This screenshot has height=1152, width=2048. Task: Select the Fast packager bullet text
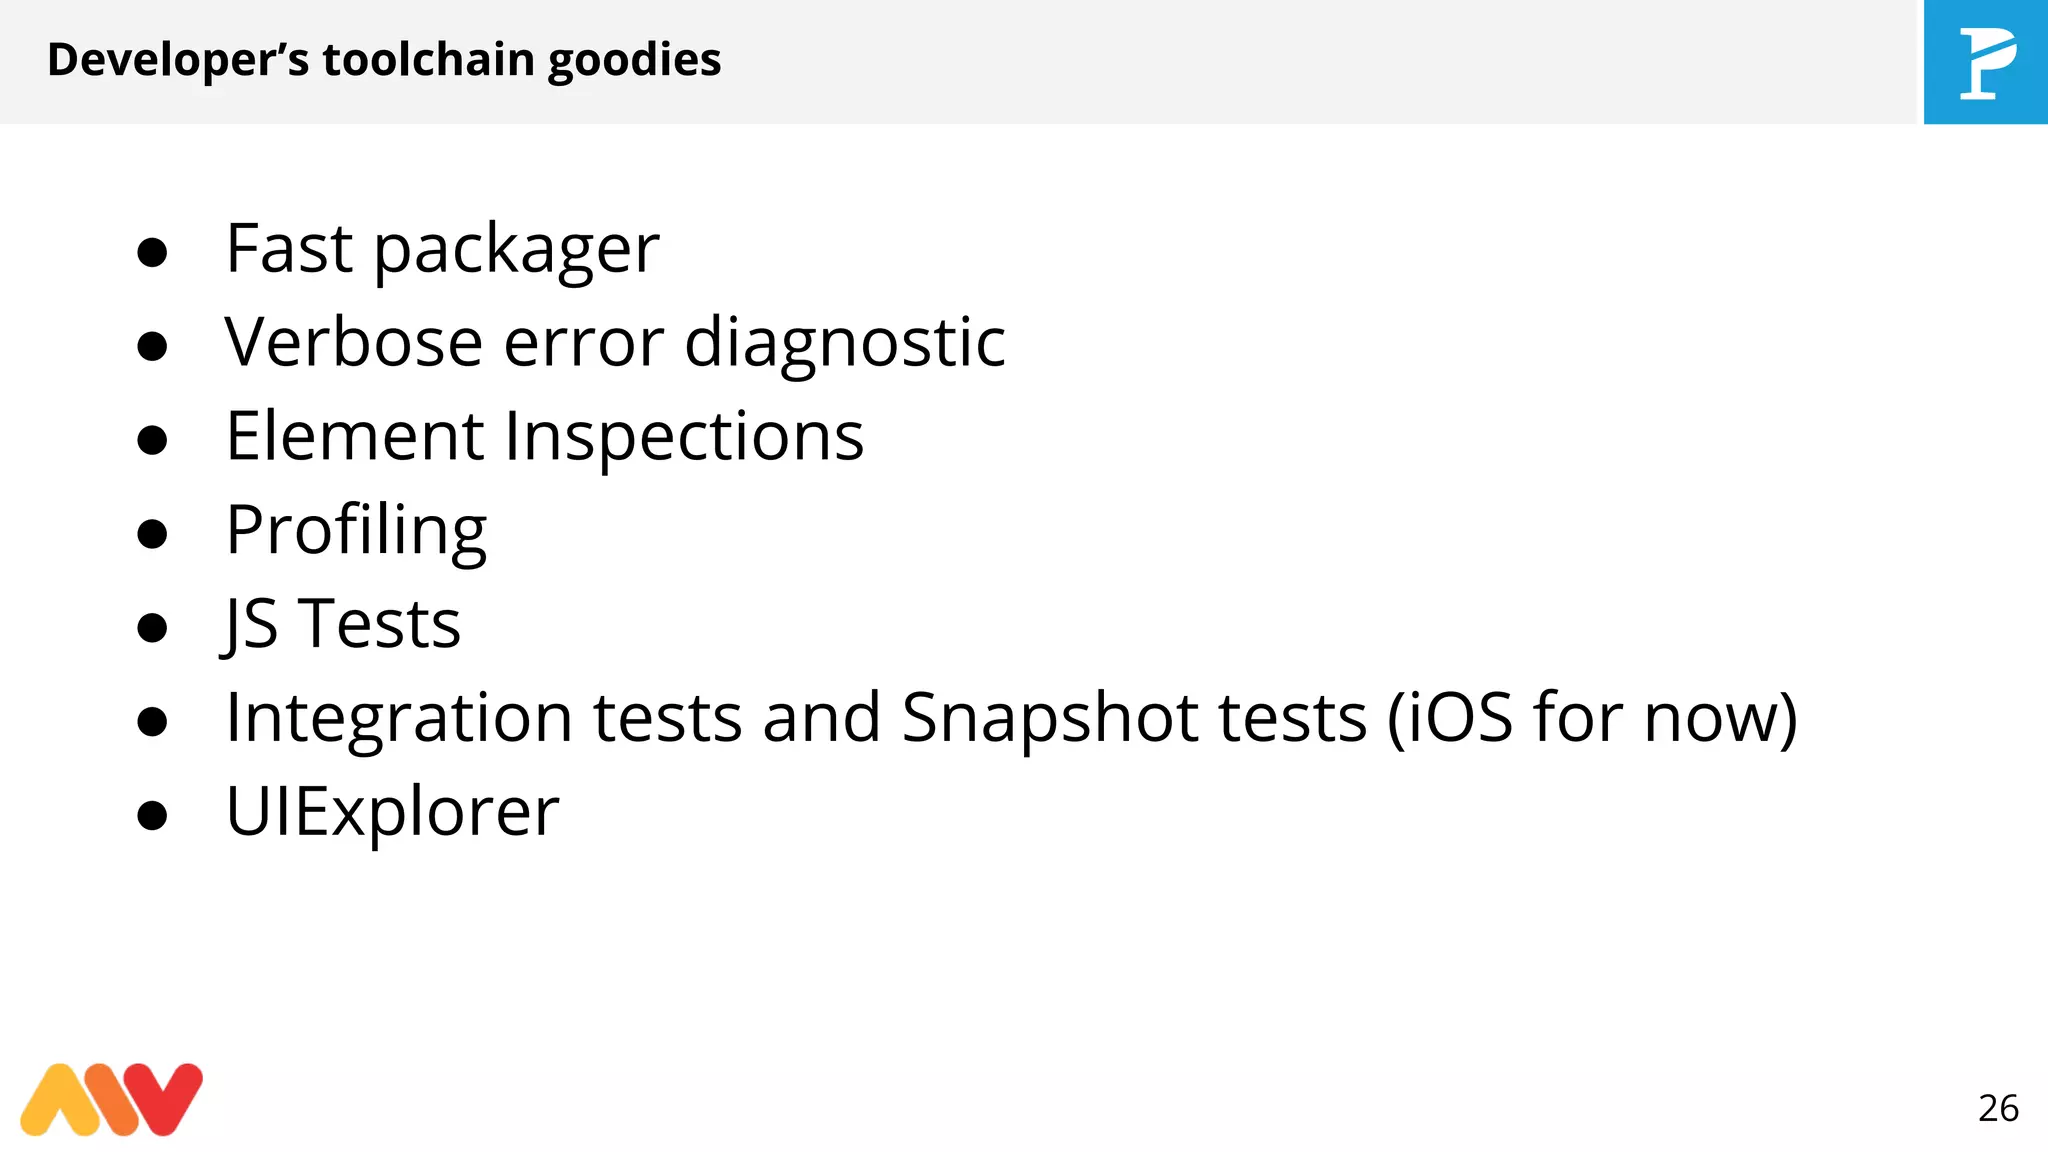pyautogui.click(x=442, y=249)
